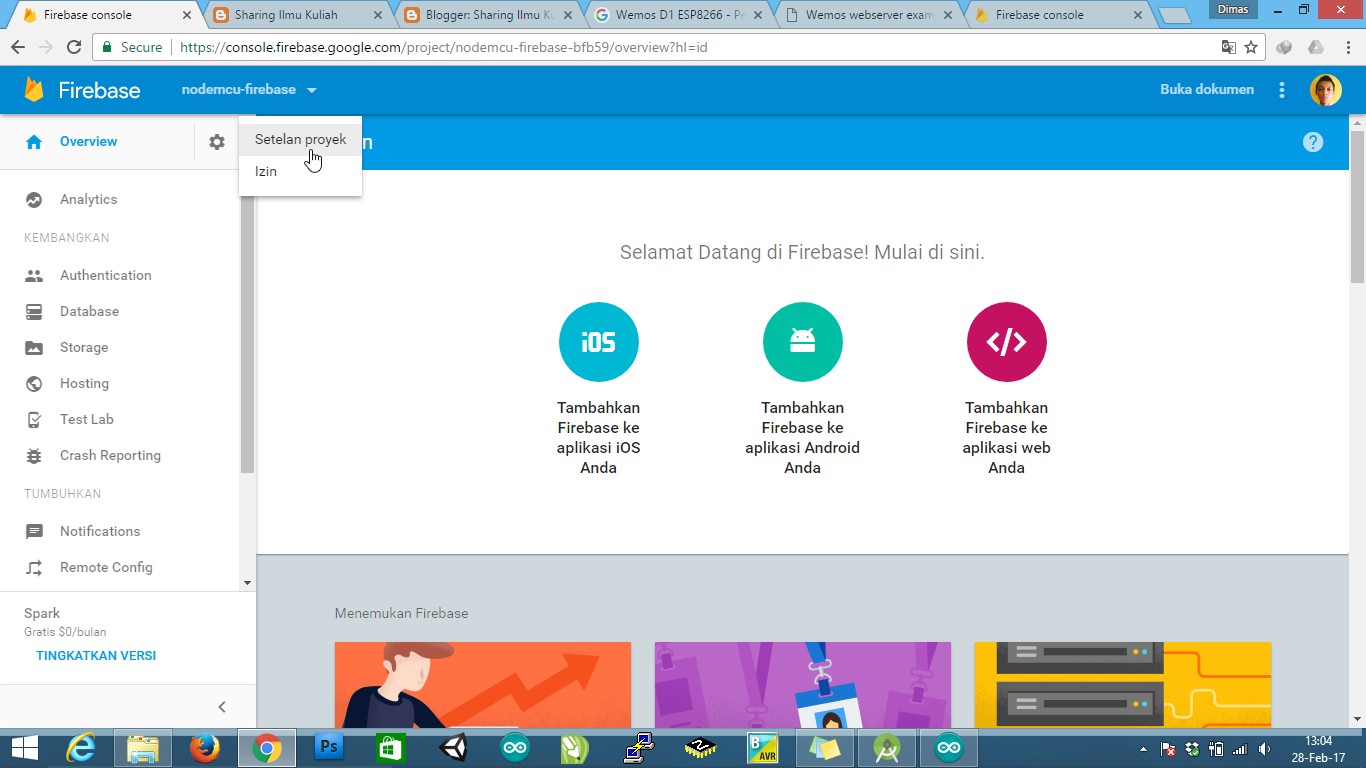Click the Test Lab checklist icon
The image size is (1366, 768).
[x=34, y=420]
